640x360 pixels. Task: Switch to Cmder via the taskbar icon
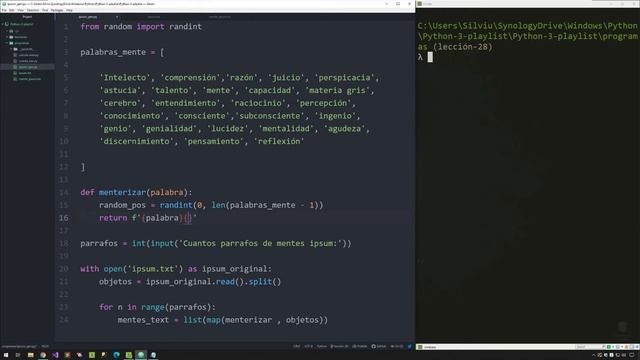pyautogui.click(x=129, y=355)
